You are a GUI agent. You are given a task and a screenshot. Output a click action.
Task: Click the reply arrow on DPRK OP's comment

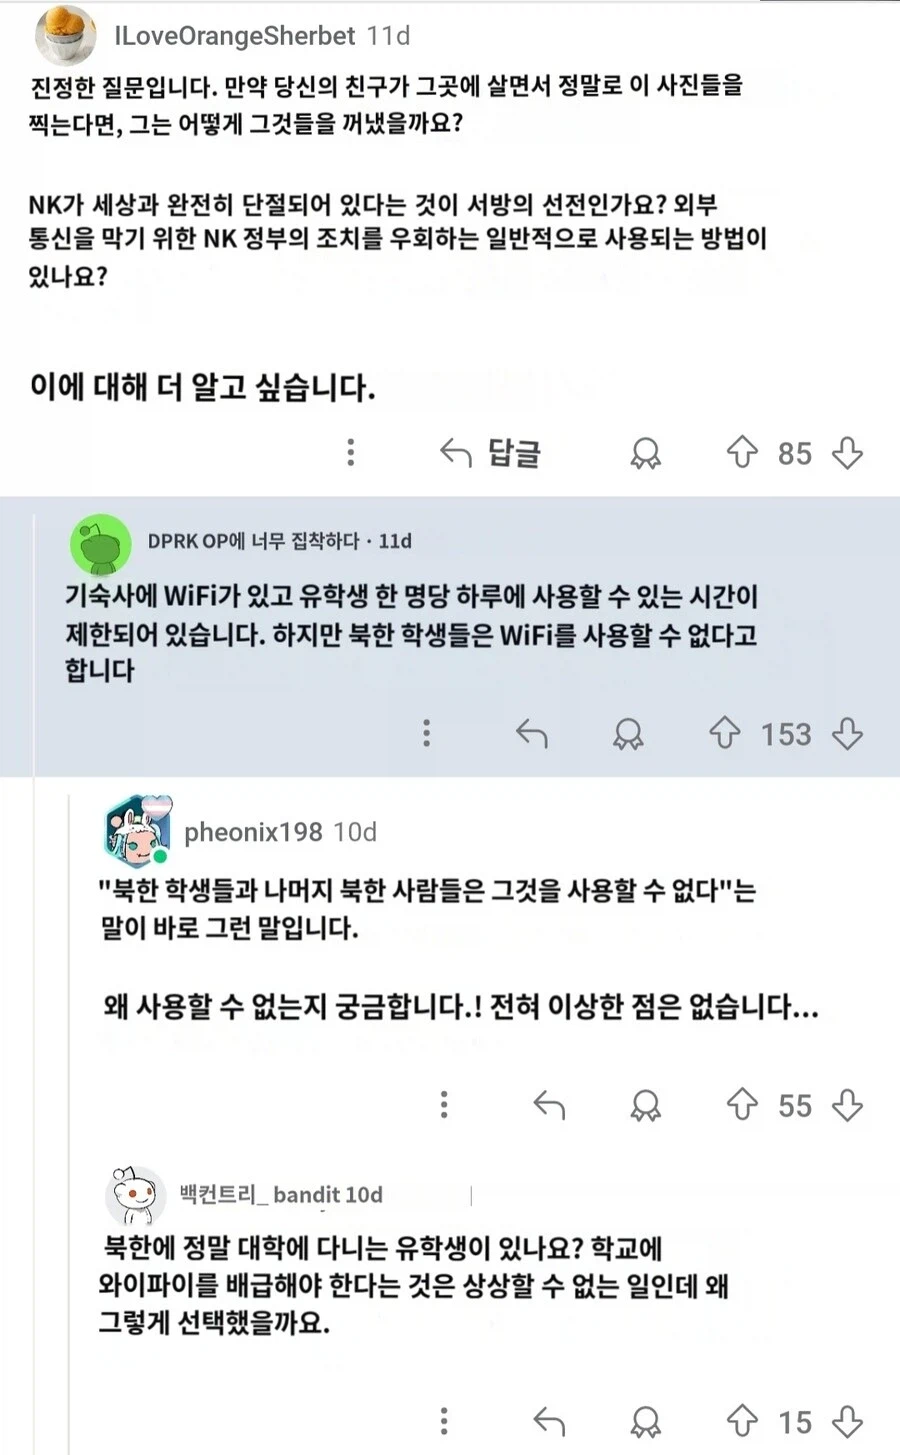click(531, 733)
